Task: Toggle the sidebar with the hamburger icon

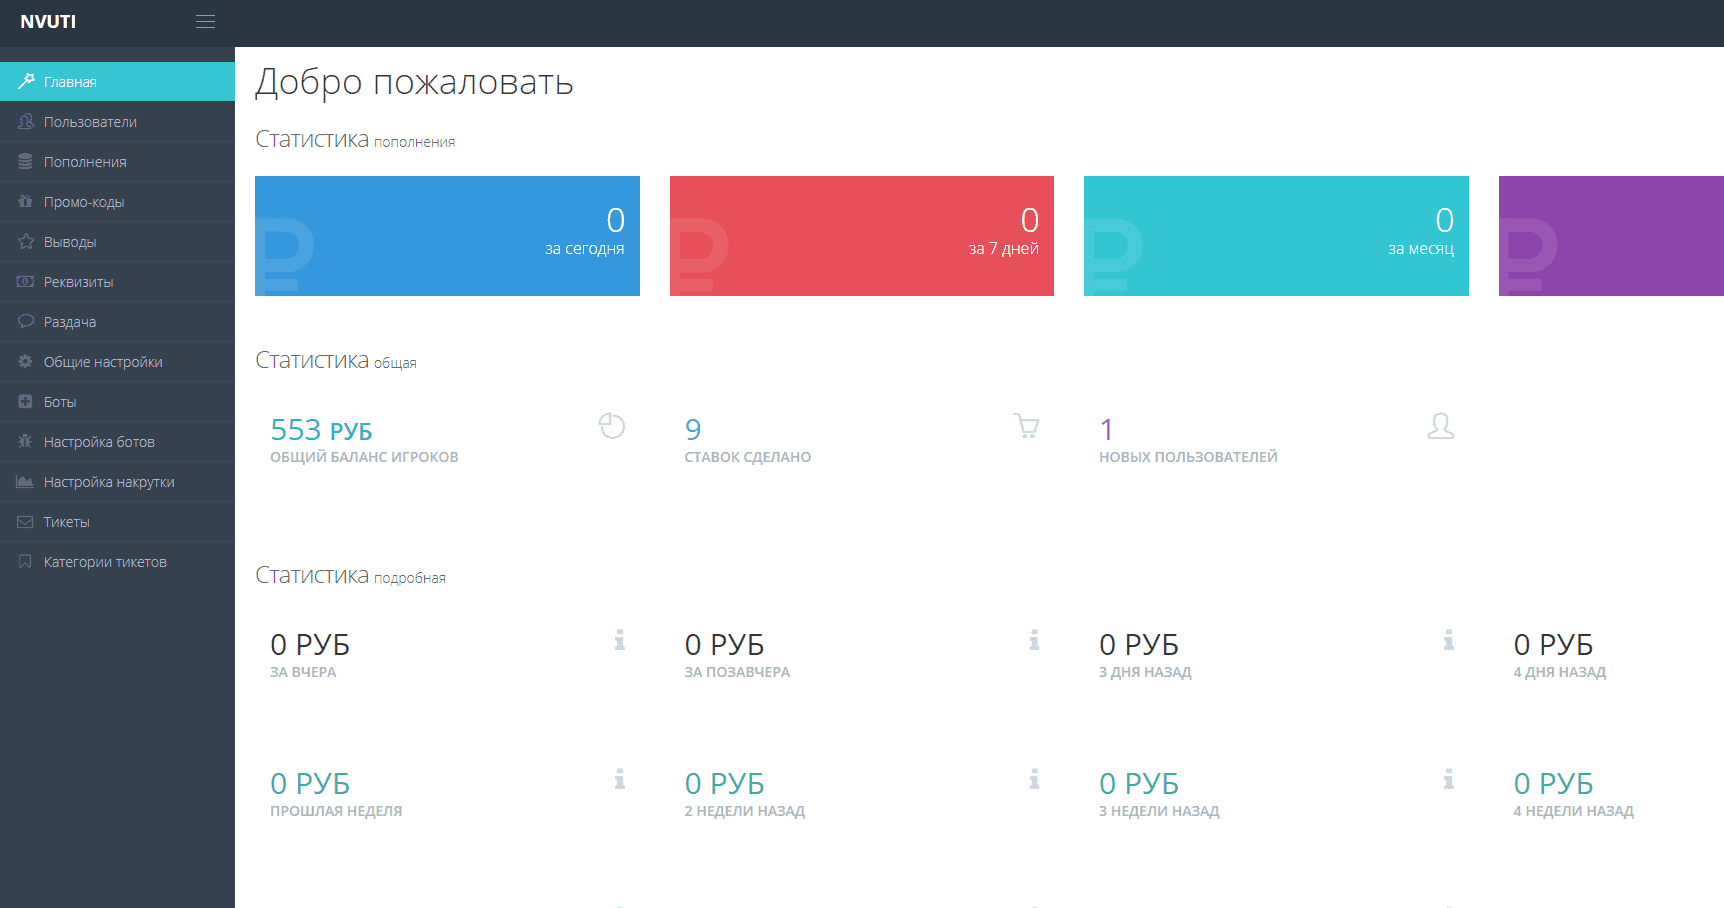Action: (205, 22)
